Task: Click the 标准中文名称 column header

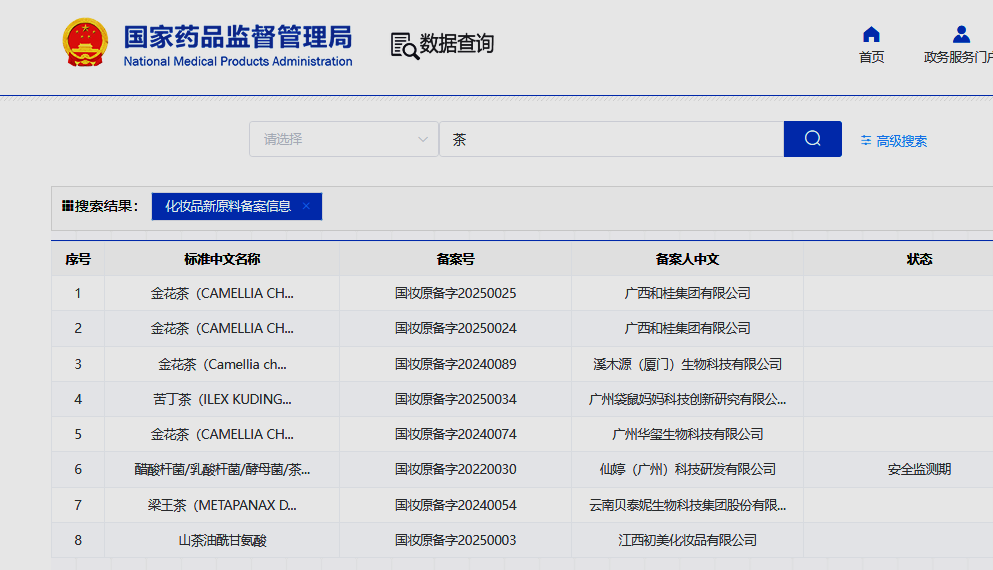Action: 222,259
